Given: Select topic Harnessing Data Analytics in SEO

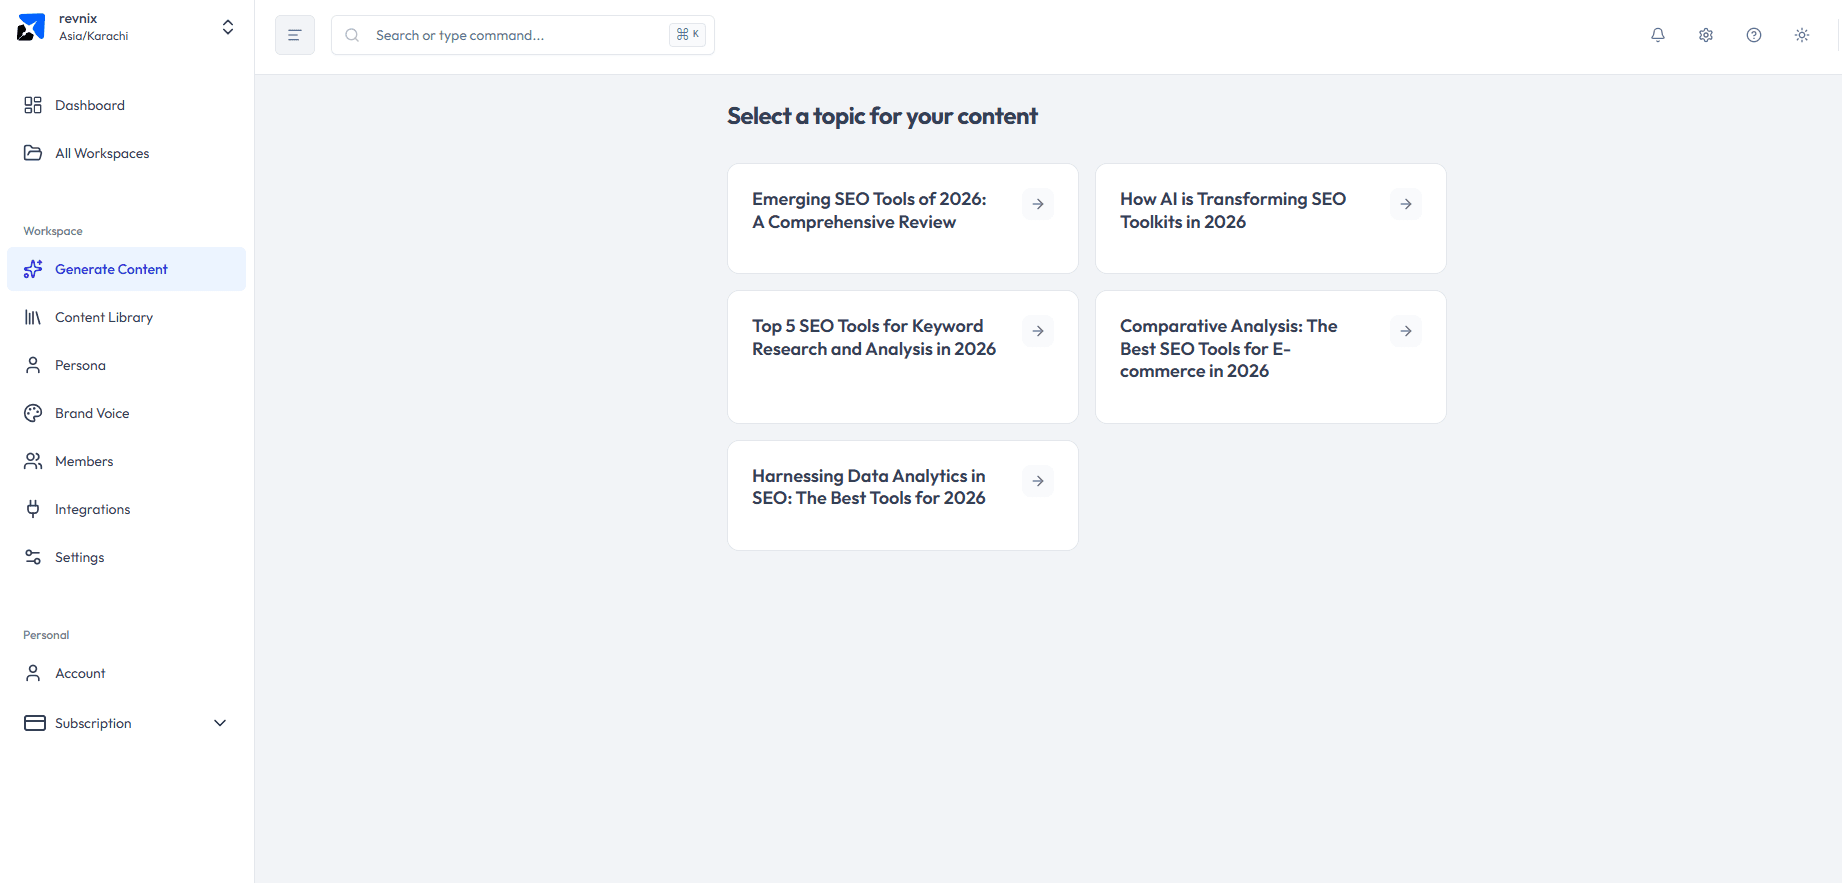Looking at the screenshot, I should [x=903, y=495].
